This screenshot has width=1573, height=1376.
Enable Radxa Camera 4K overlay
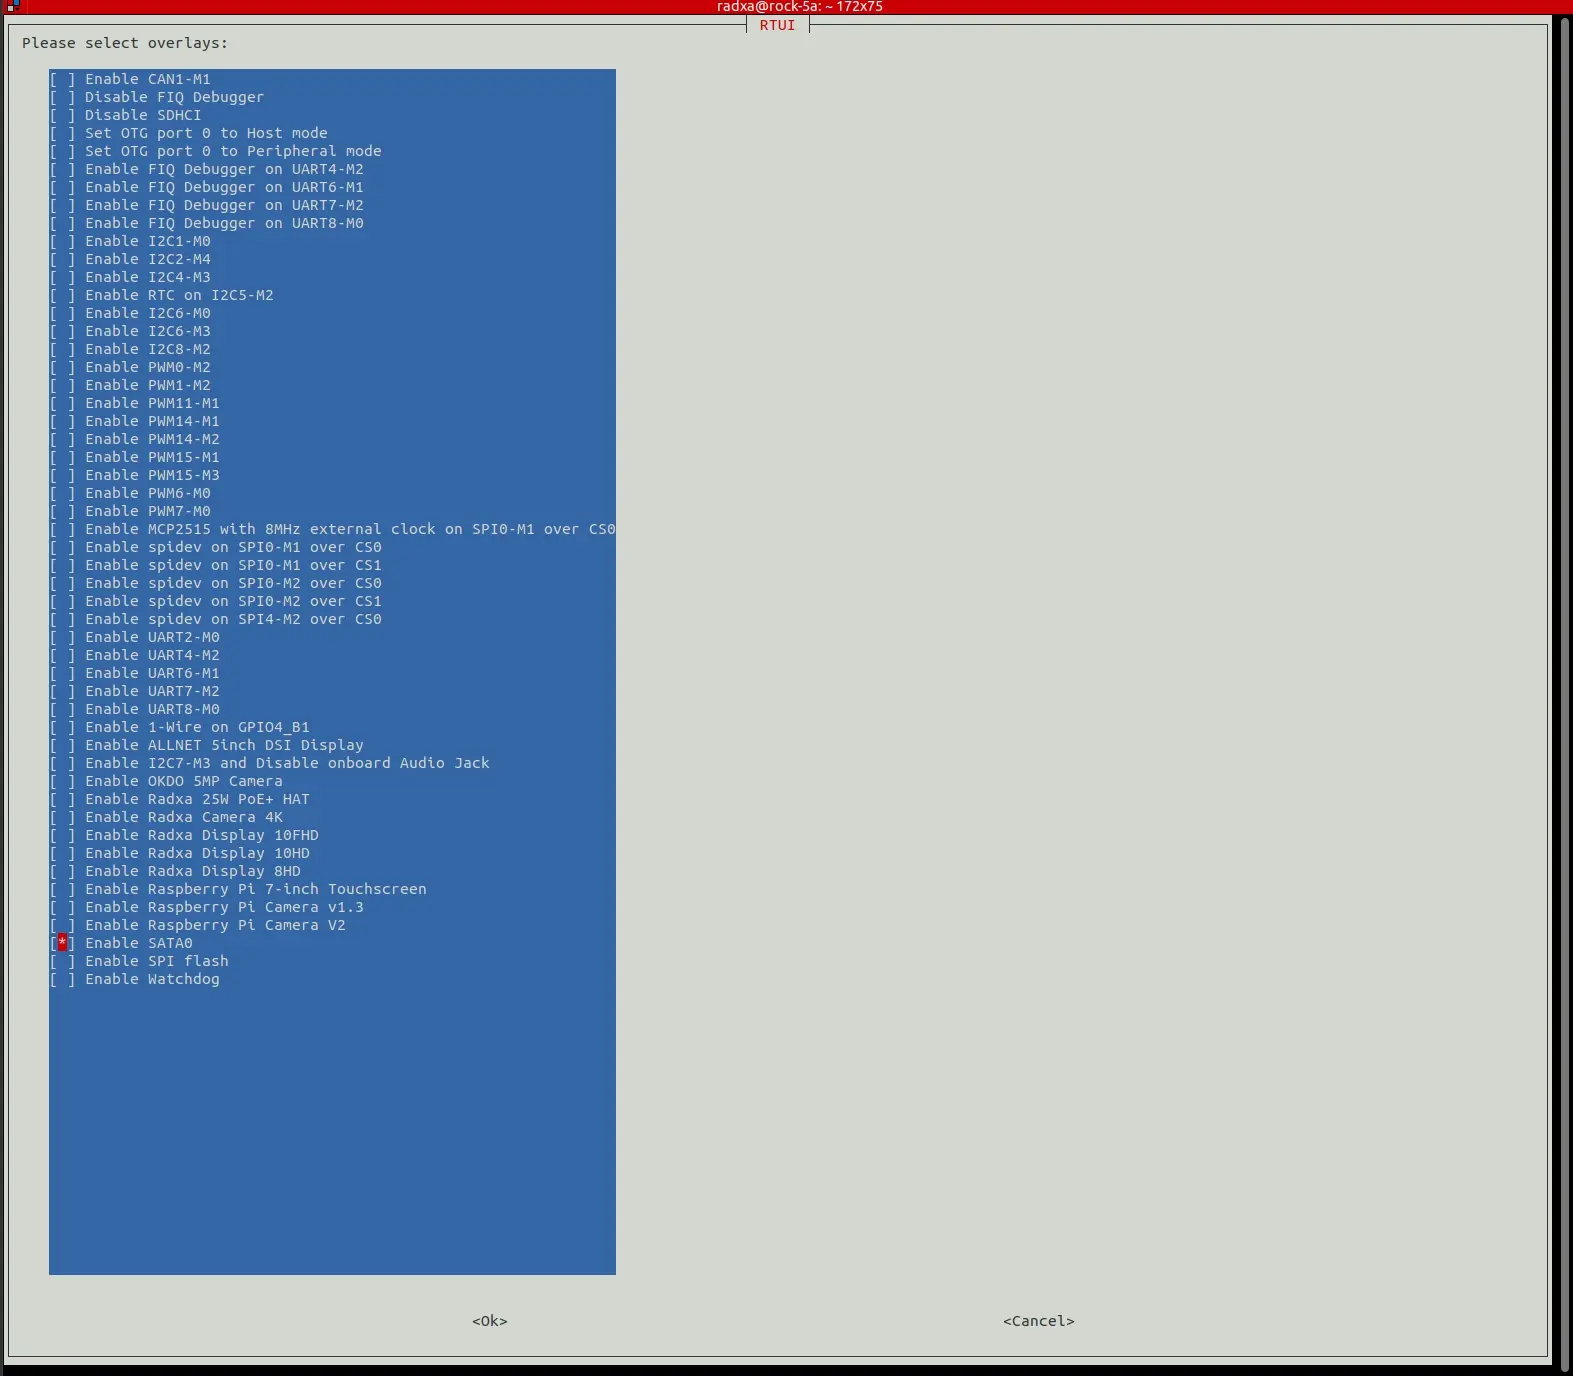click(x=62, y=817)
